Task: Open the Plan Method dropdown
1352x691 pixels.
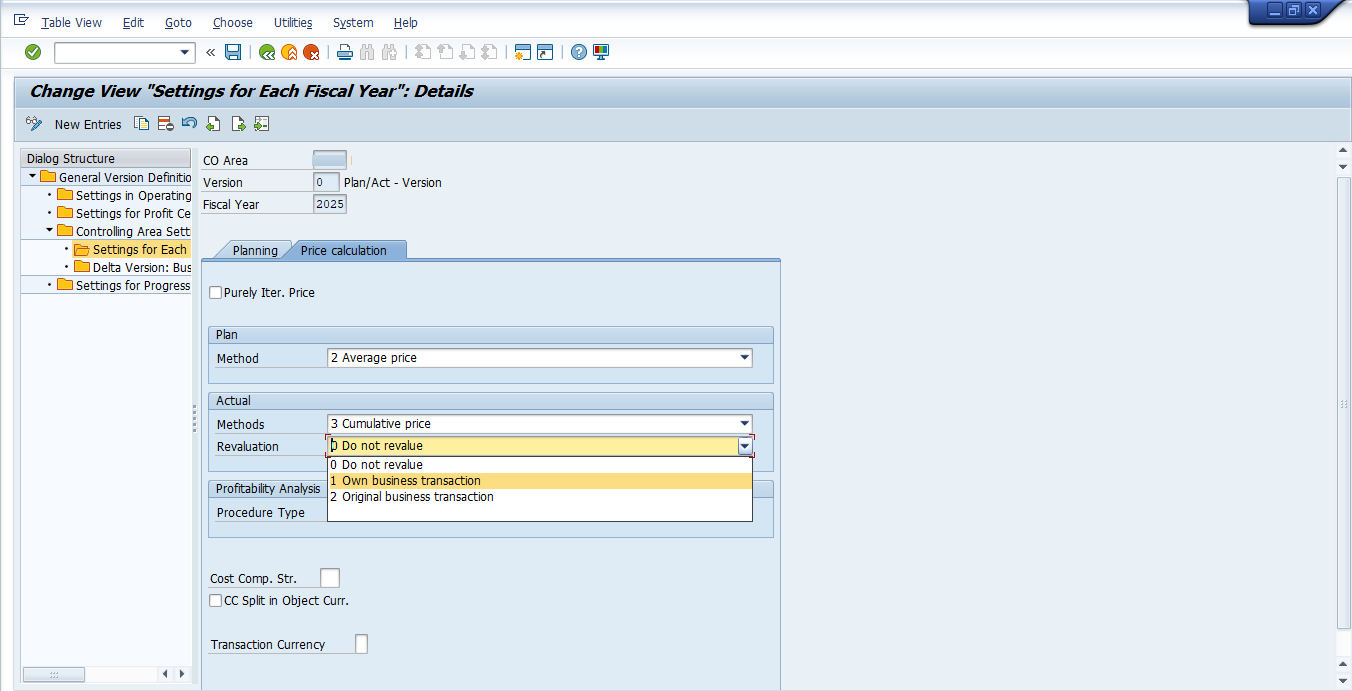Action: click(744, 358)
